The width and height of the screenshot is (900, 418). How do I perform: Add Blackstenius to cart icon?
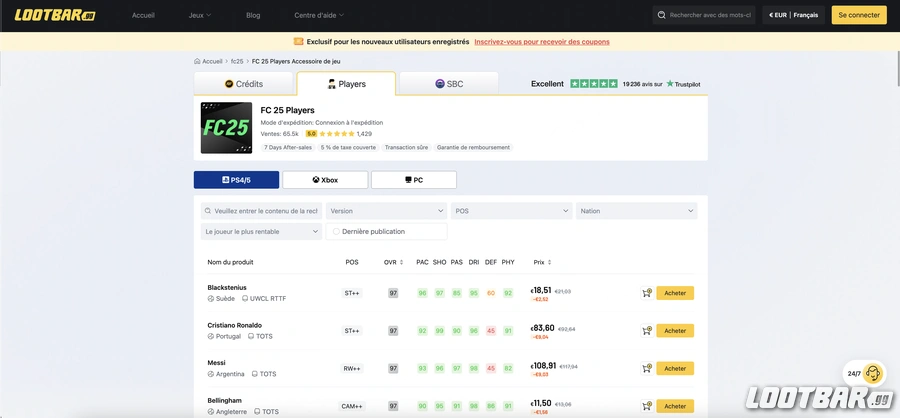[x=647, y=293]
